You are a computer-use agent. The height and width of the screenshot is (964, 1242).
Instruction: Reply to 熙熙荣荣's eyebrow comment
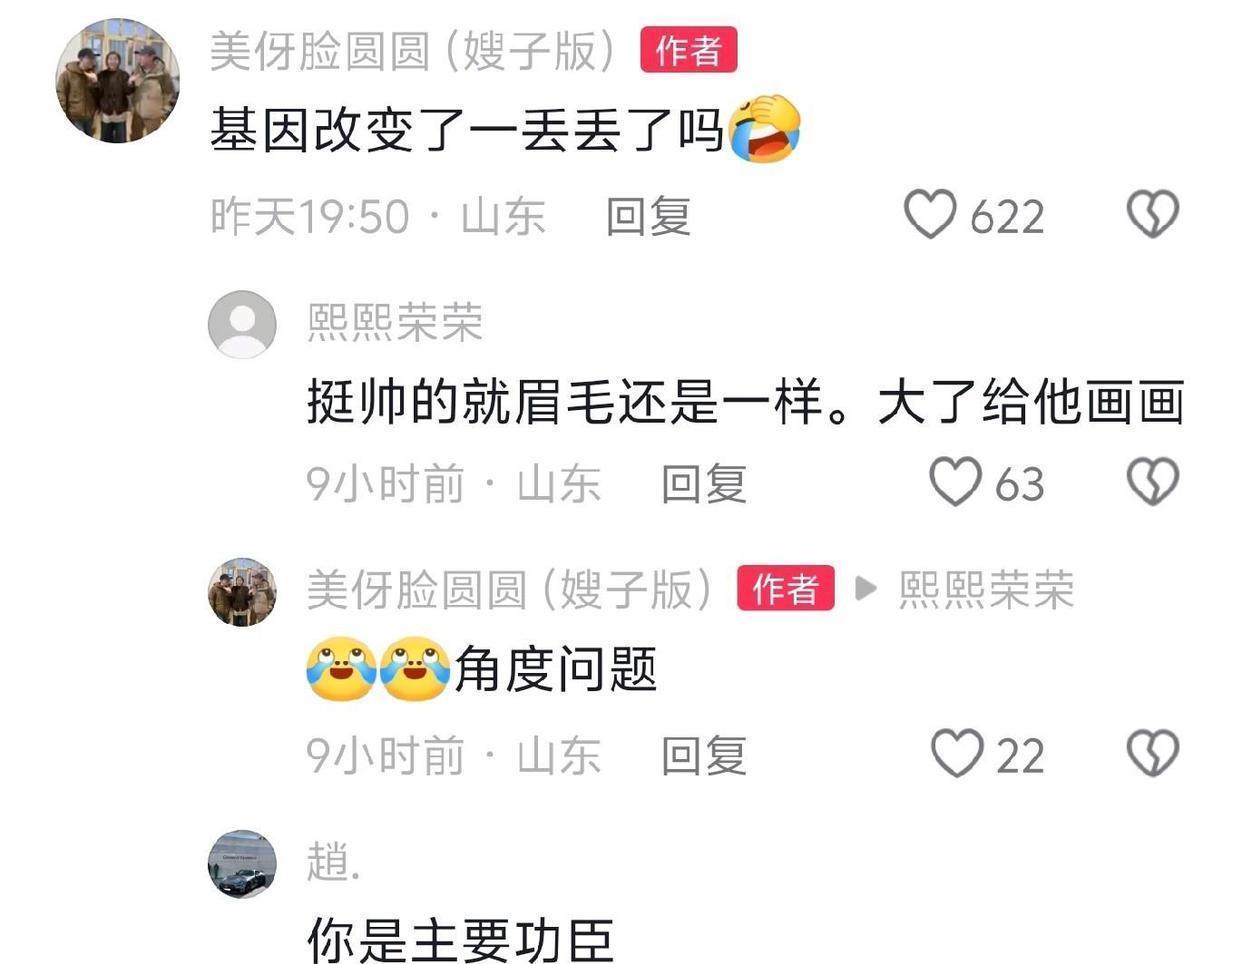pos(704,484)
